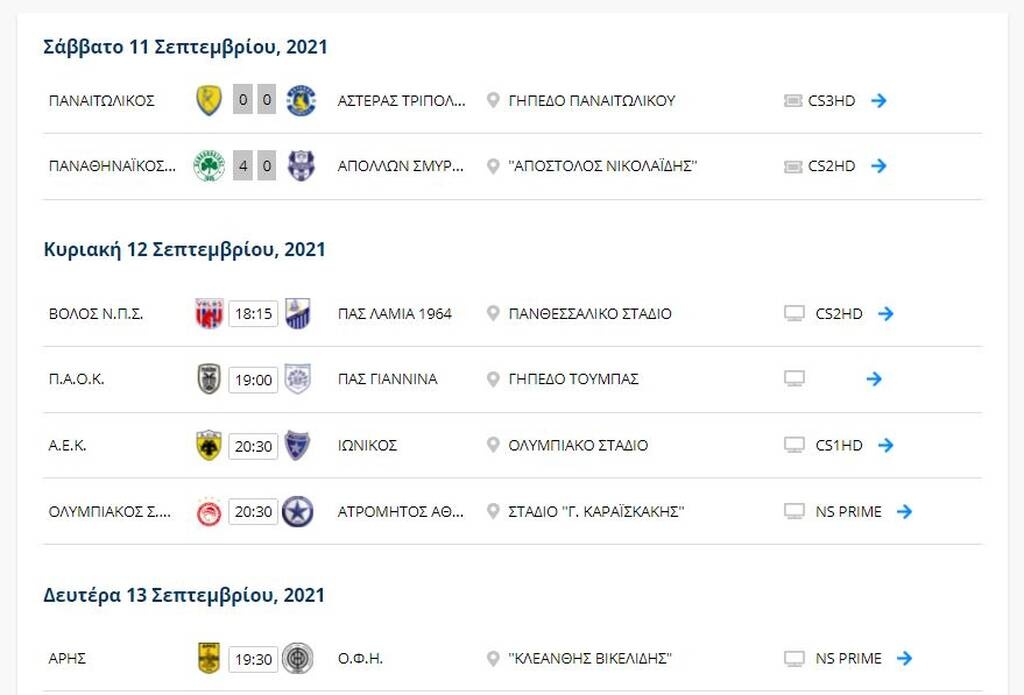1024x695 pixels.
Task: Click the ΠΑΣ ΛΑΜΙΑ 1964 team name
Action: (394, 313)
